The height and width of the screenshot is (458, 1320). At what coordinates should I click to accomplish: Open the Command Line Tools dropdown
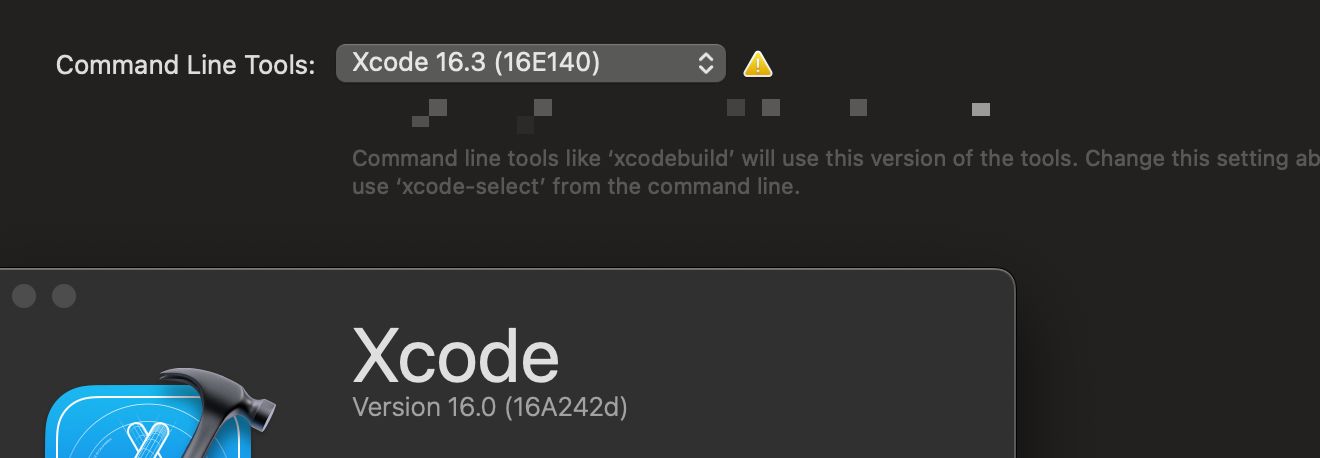(x=530, y=64)
